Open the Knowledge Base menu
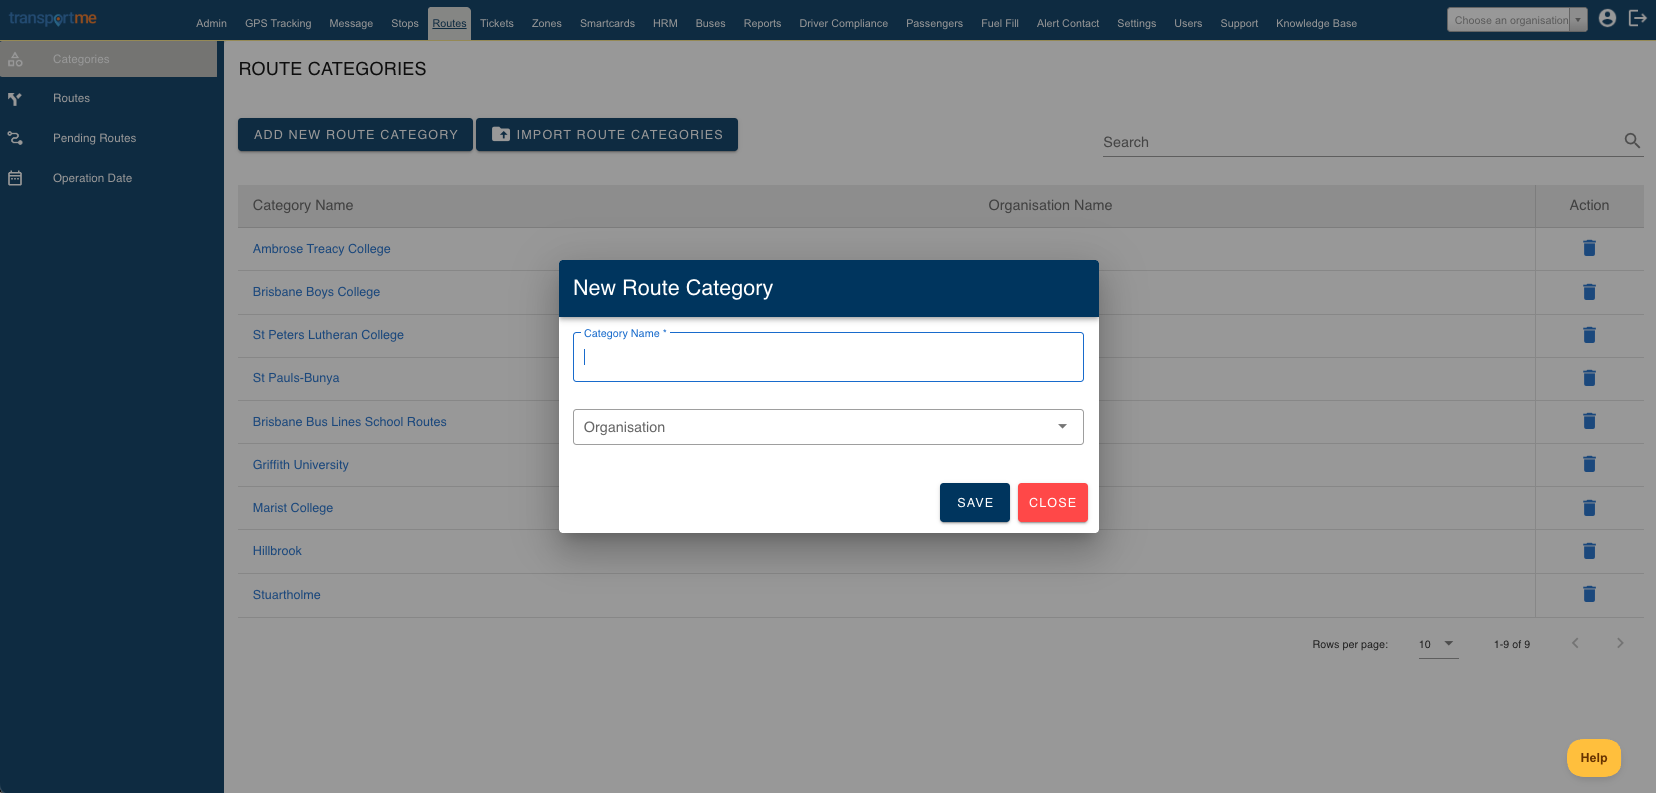Image resolution: width=1656 pixels, height=793 pixels. coord(1316,23)
